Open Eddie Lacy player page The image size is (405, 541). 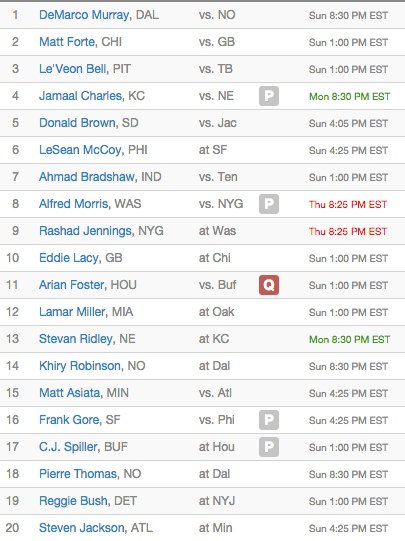point(69,258)
